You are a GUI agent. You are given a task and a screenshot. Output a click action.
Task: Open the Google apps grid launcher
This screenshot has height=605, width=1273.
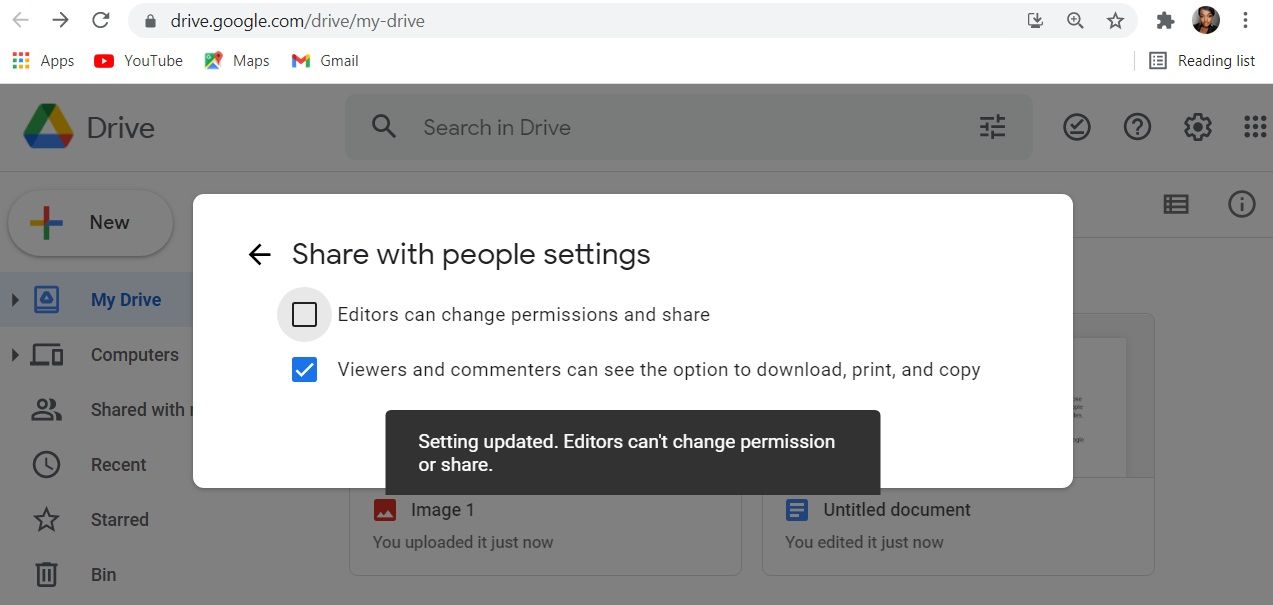(1252, 127)
